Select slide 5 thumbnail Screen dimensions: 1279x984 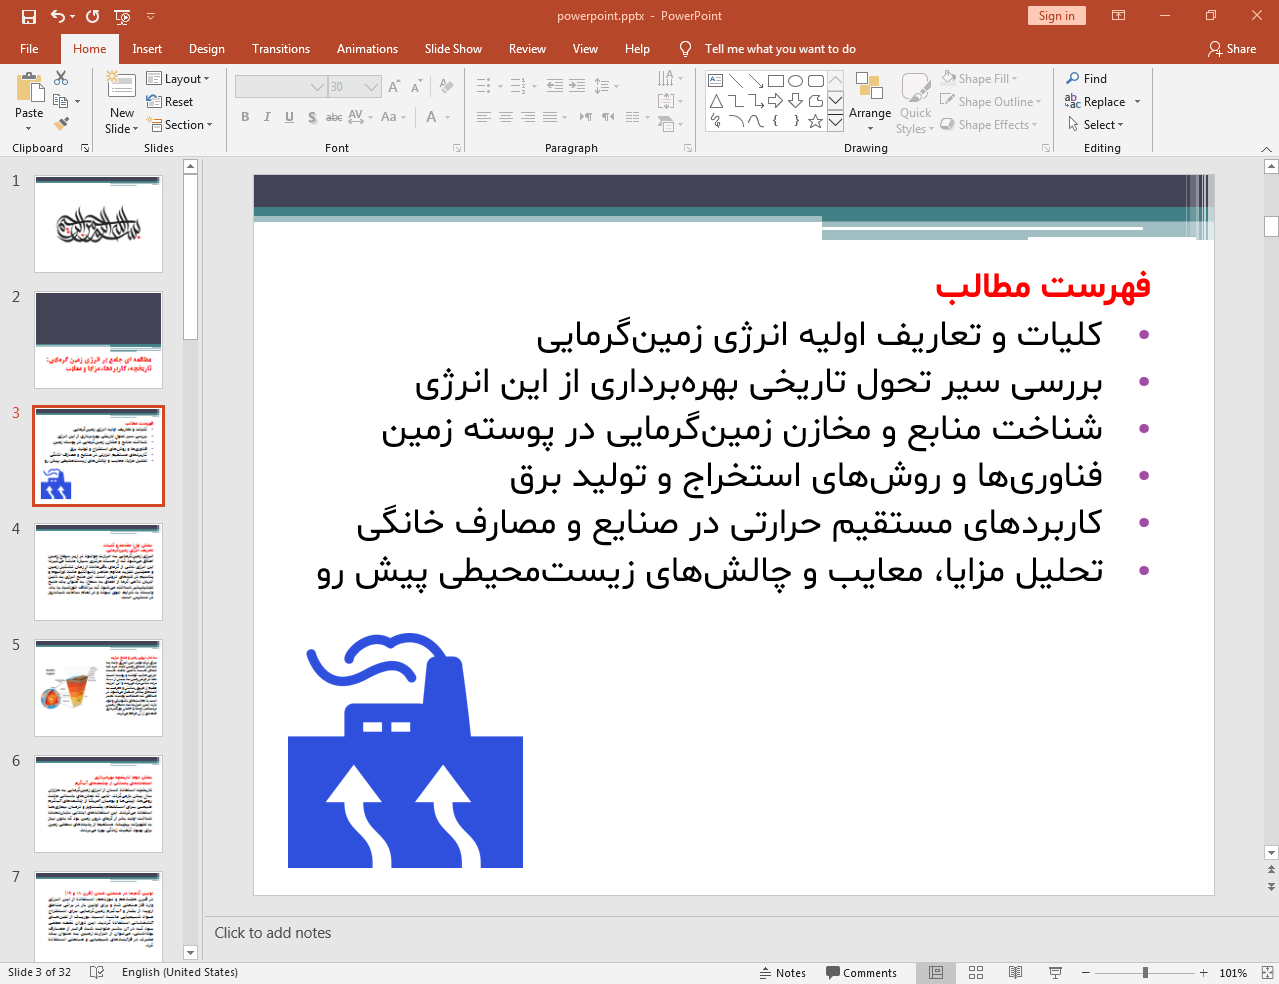pyautogui.click(x=98, y=688)
